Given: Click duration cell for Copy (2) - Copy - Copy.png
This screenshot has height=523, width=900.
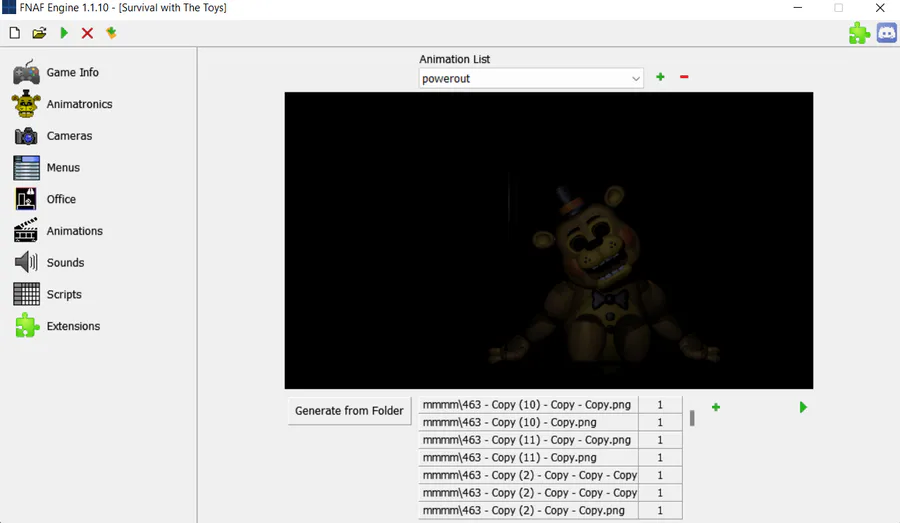Looking at the screenshot, I should [x=660, y=510].
